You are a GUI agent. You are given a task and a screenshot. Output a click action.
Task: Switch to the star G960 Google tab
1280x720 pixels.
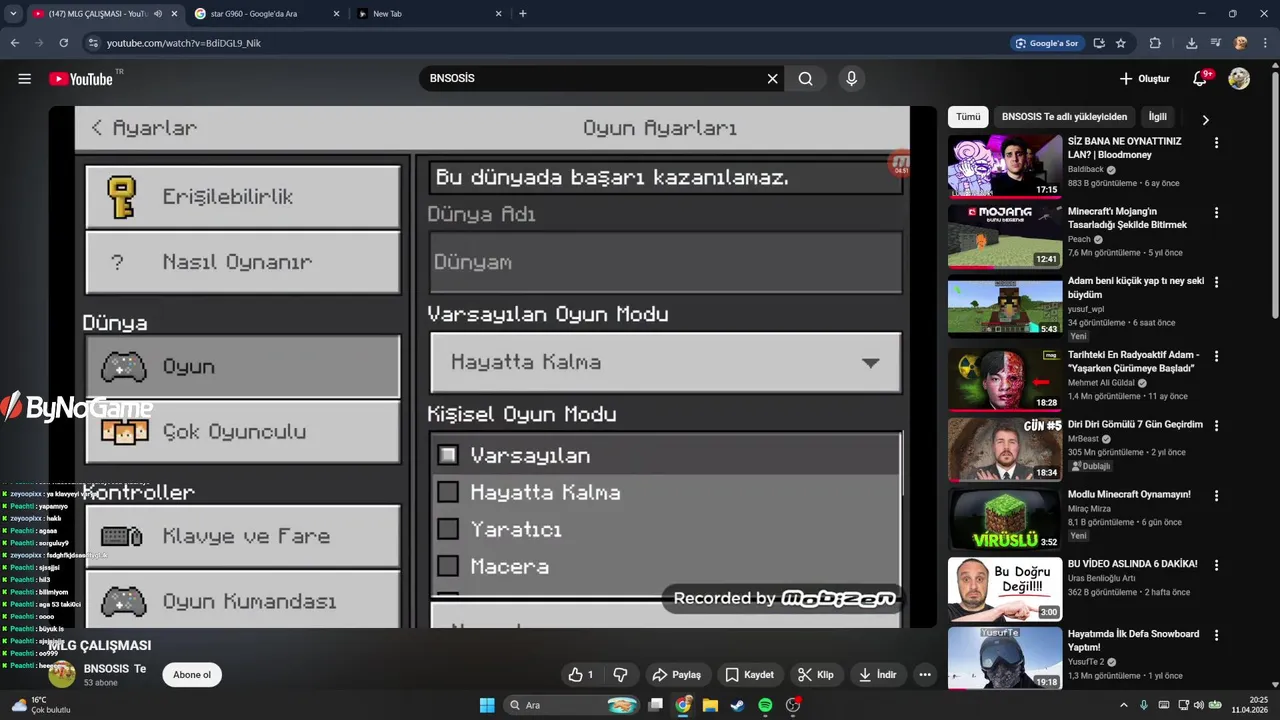(267, 14)
